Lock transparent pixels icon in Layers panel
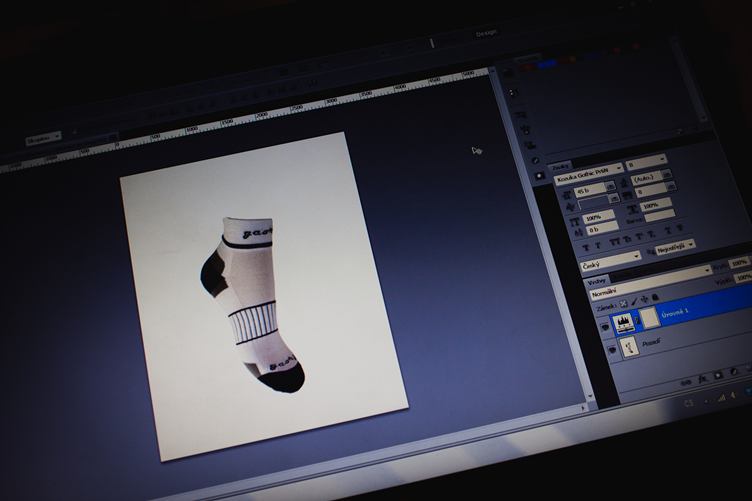This screenshot has width=752, height=501. [x=623, y=304]
